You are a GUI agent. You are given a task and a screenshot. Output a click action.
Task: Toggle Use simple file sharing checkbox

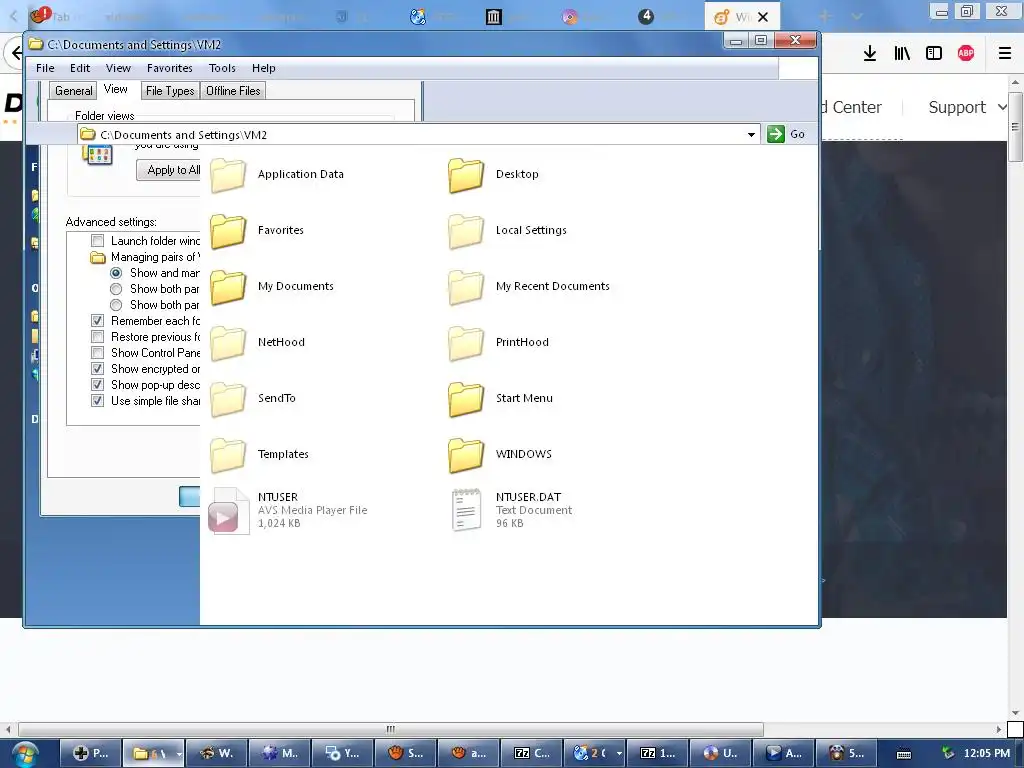pos(97,401)
